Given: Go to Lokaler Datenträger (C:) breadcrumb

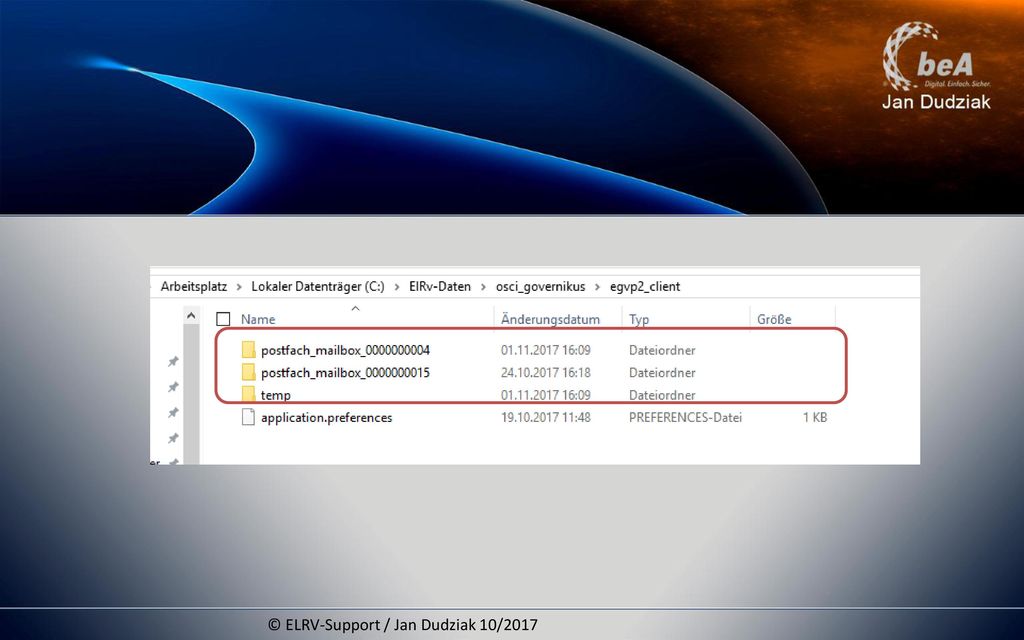Looking at the screenshot, I should [318, 286].
